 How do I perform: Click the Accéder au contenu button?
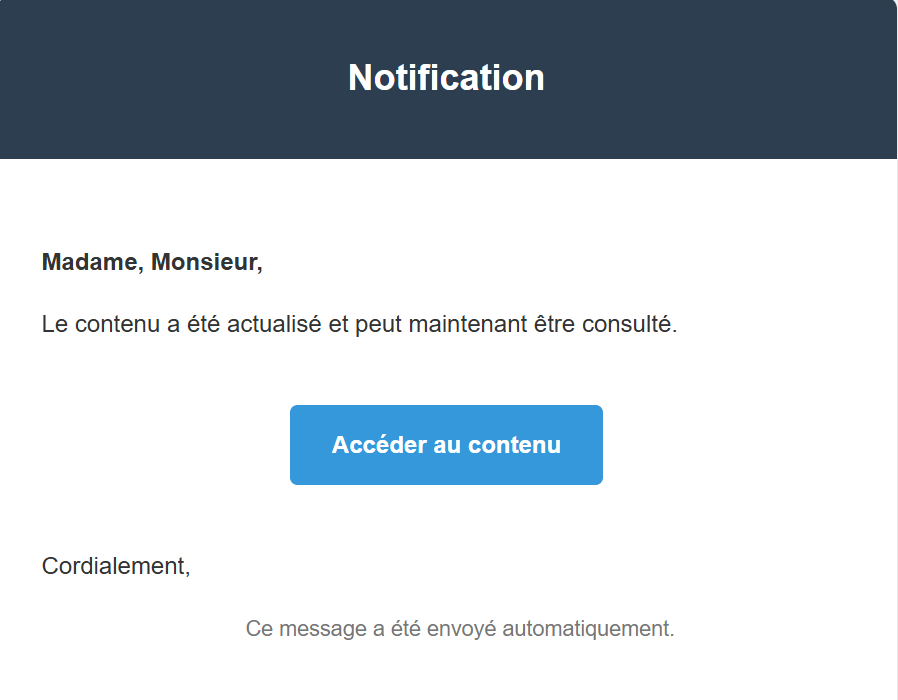click(446, 445)
